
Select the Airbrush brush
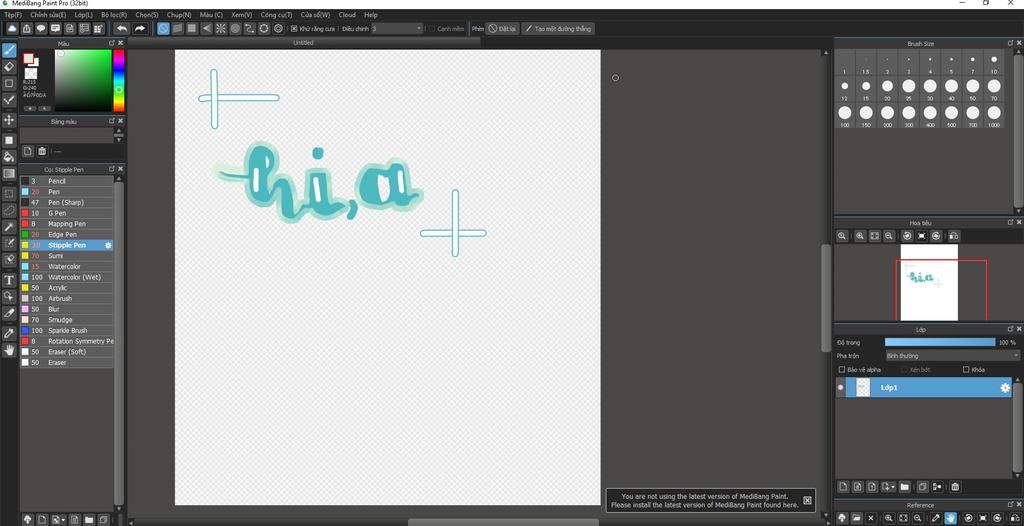tap(67, 299)
